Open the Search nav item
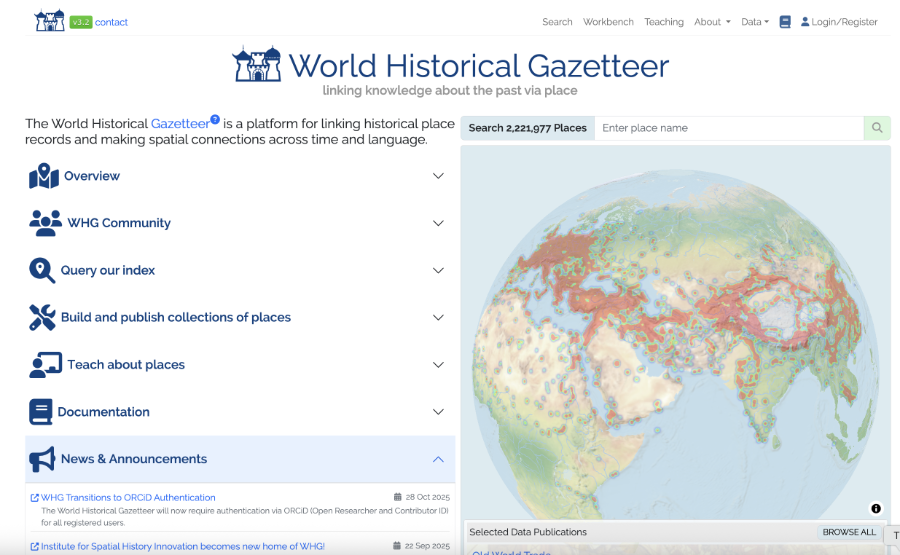This screenshot has height=555, width=900. click(557, 22)
